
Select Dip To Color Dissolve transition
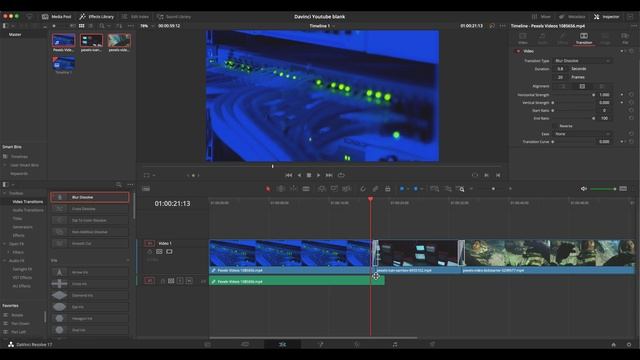pos(90,220)
